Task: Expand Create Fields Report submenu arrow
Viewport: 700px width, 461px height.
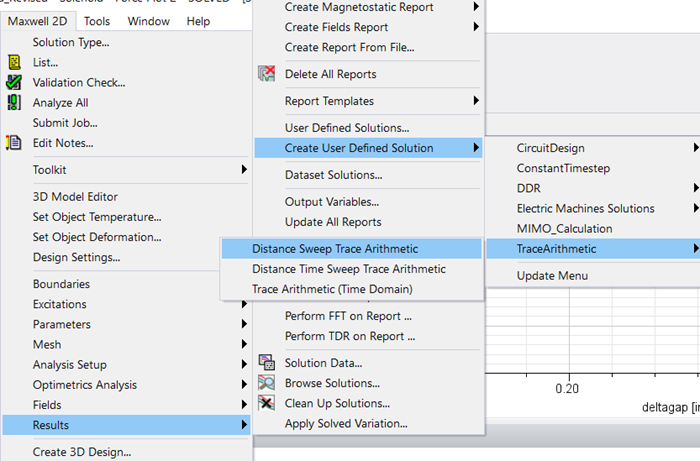Action: (x=476, y=27)
